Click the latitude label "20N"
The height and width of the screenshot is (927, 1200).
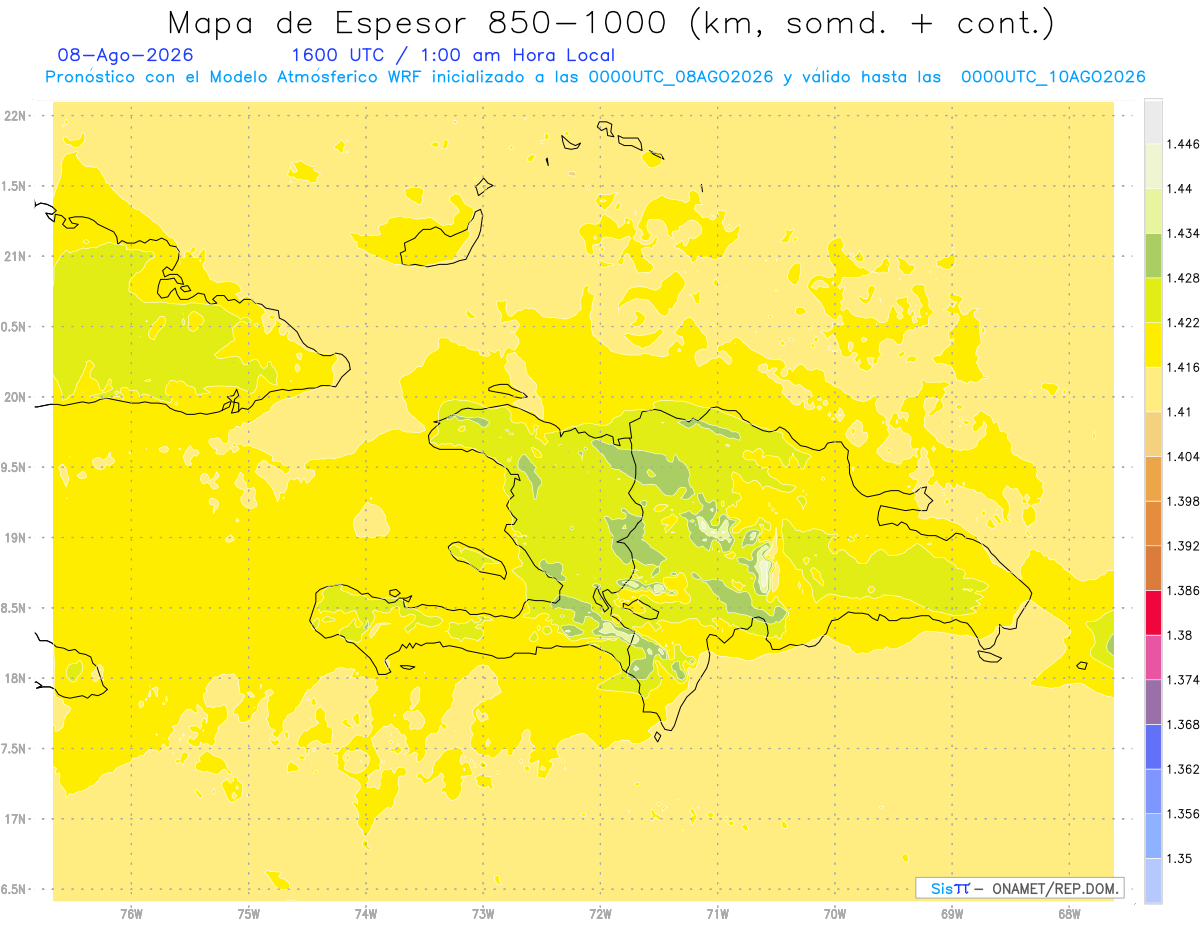pos(15,397)
